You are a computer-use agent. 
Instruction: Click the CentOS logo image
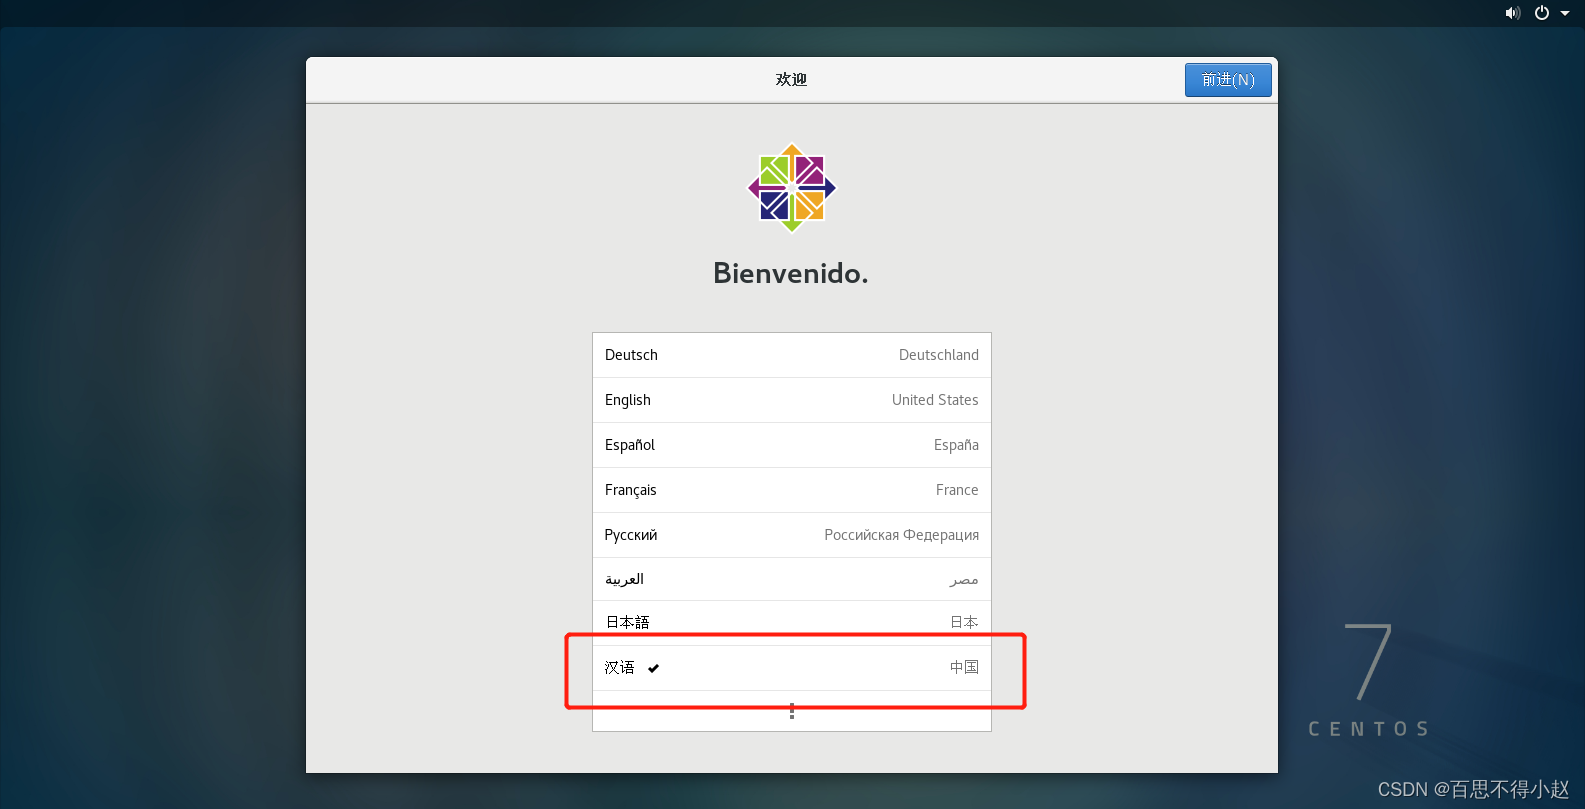pyautogui.click(x=792, y=188)
